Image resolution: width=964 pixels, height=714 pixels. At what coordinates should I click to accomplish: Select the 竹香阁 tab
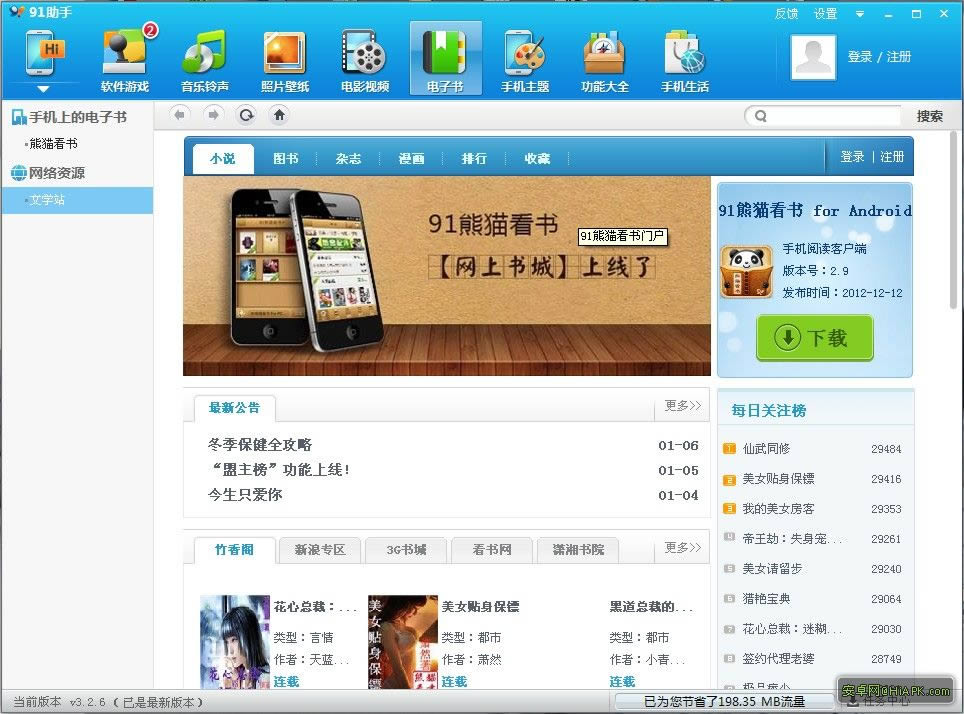[x=234, y=550]
